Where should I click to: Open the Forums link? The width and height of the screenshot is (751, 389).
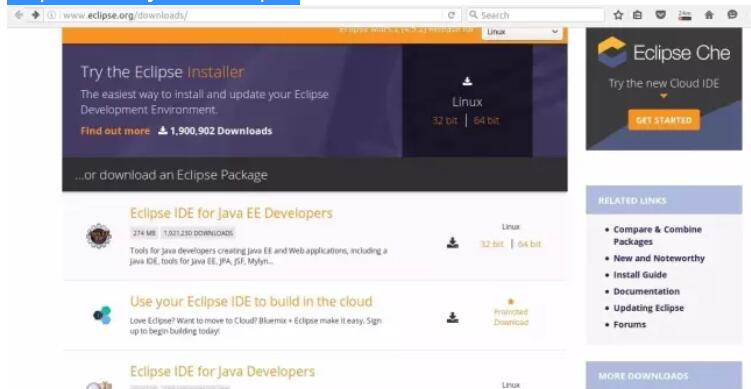(x=630, y=324)
